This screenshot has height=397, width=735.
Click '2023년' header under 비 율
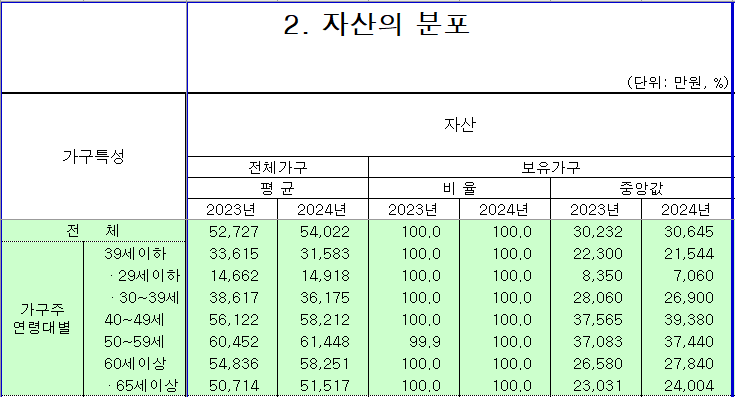click(414, 209)
